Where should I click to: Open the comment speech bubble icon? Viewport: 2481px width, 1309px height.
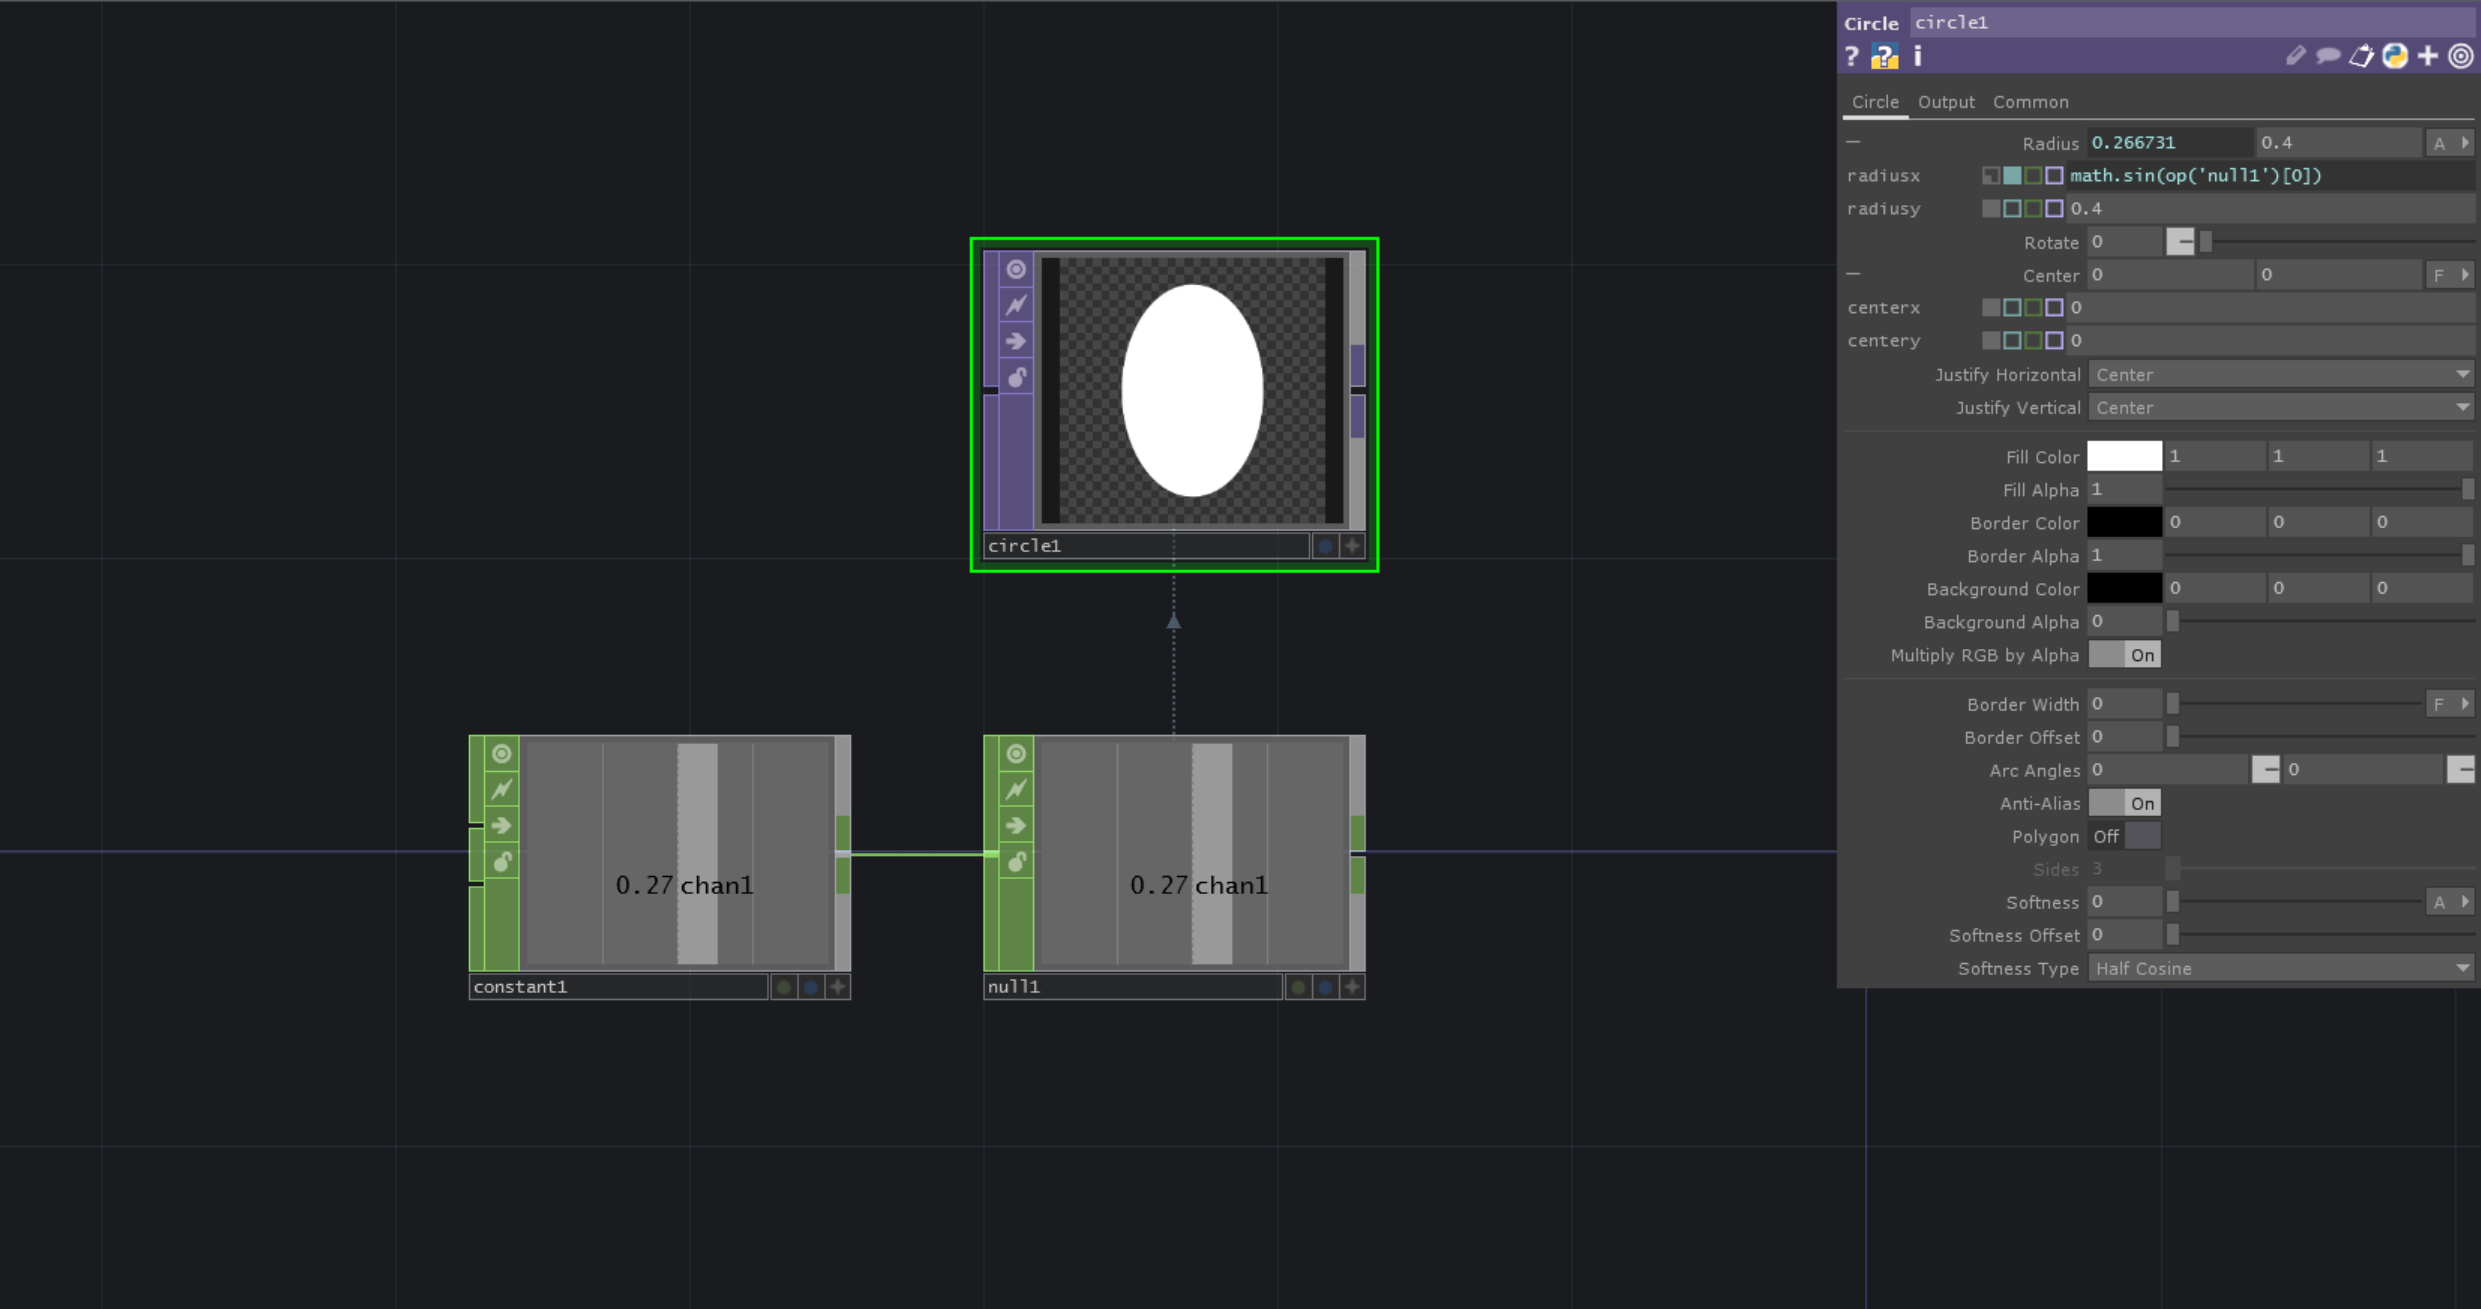2328,57
